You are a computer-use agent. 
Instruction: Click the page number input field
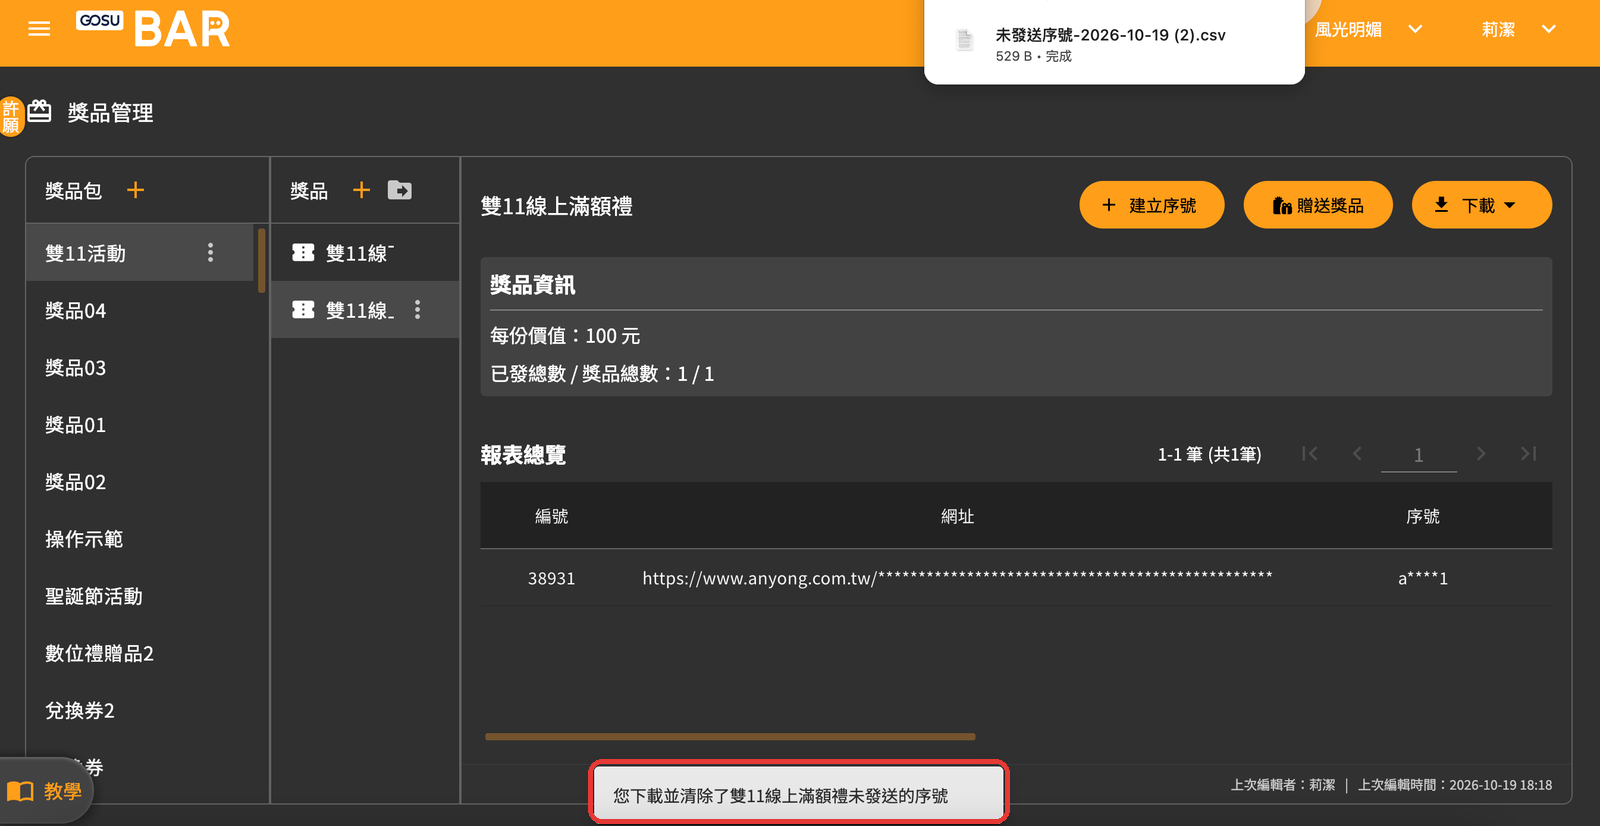pyautogui.click(x=1418, y=455)
